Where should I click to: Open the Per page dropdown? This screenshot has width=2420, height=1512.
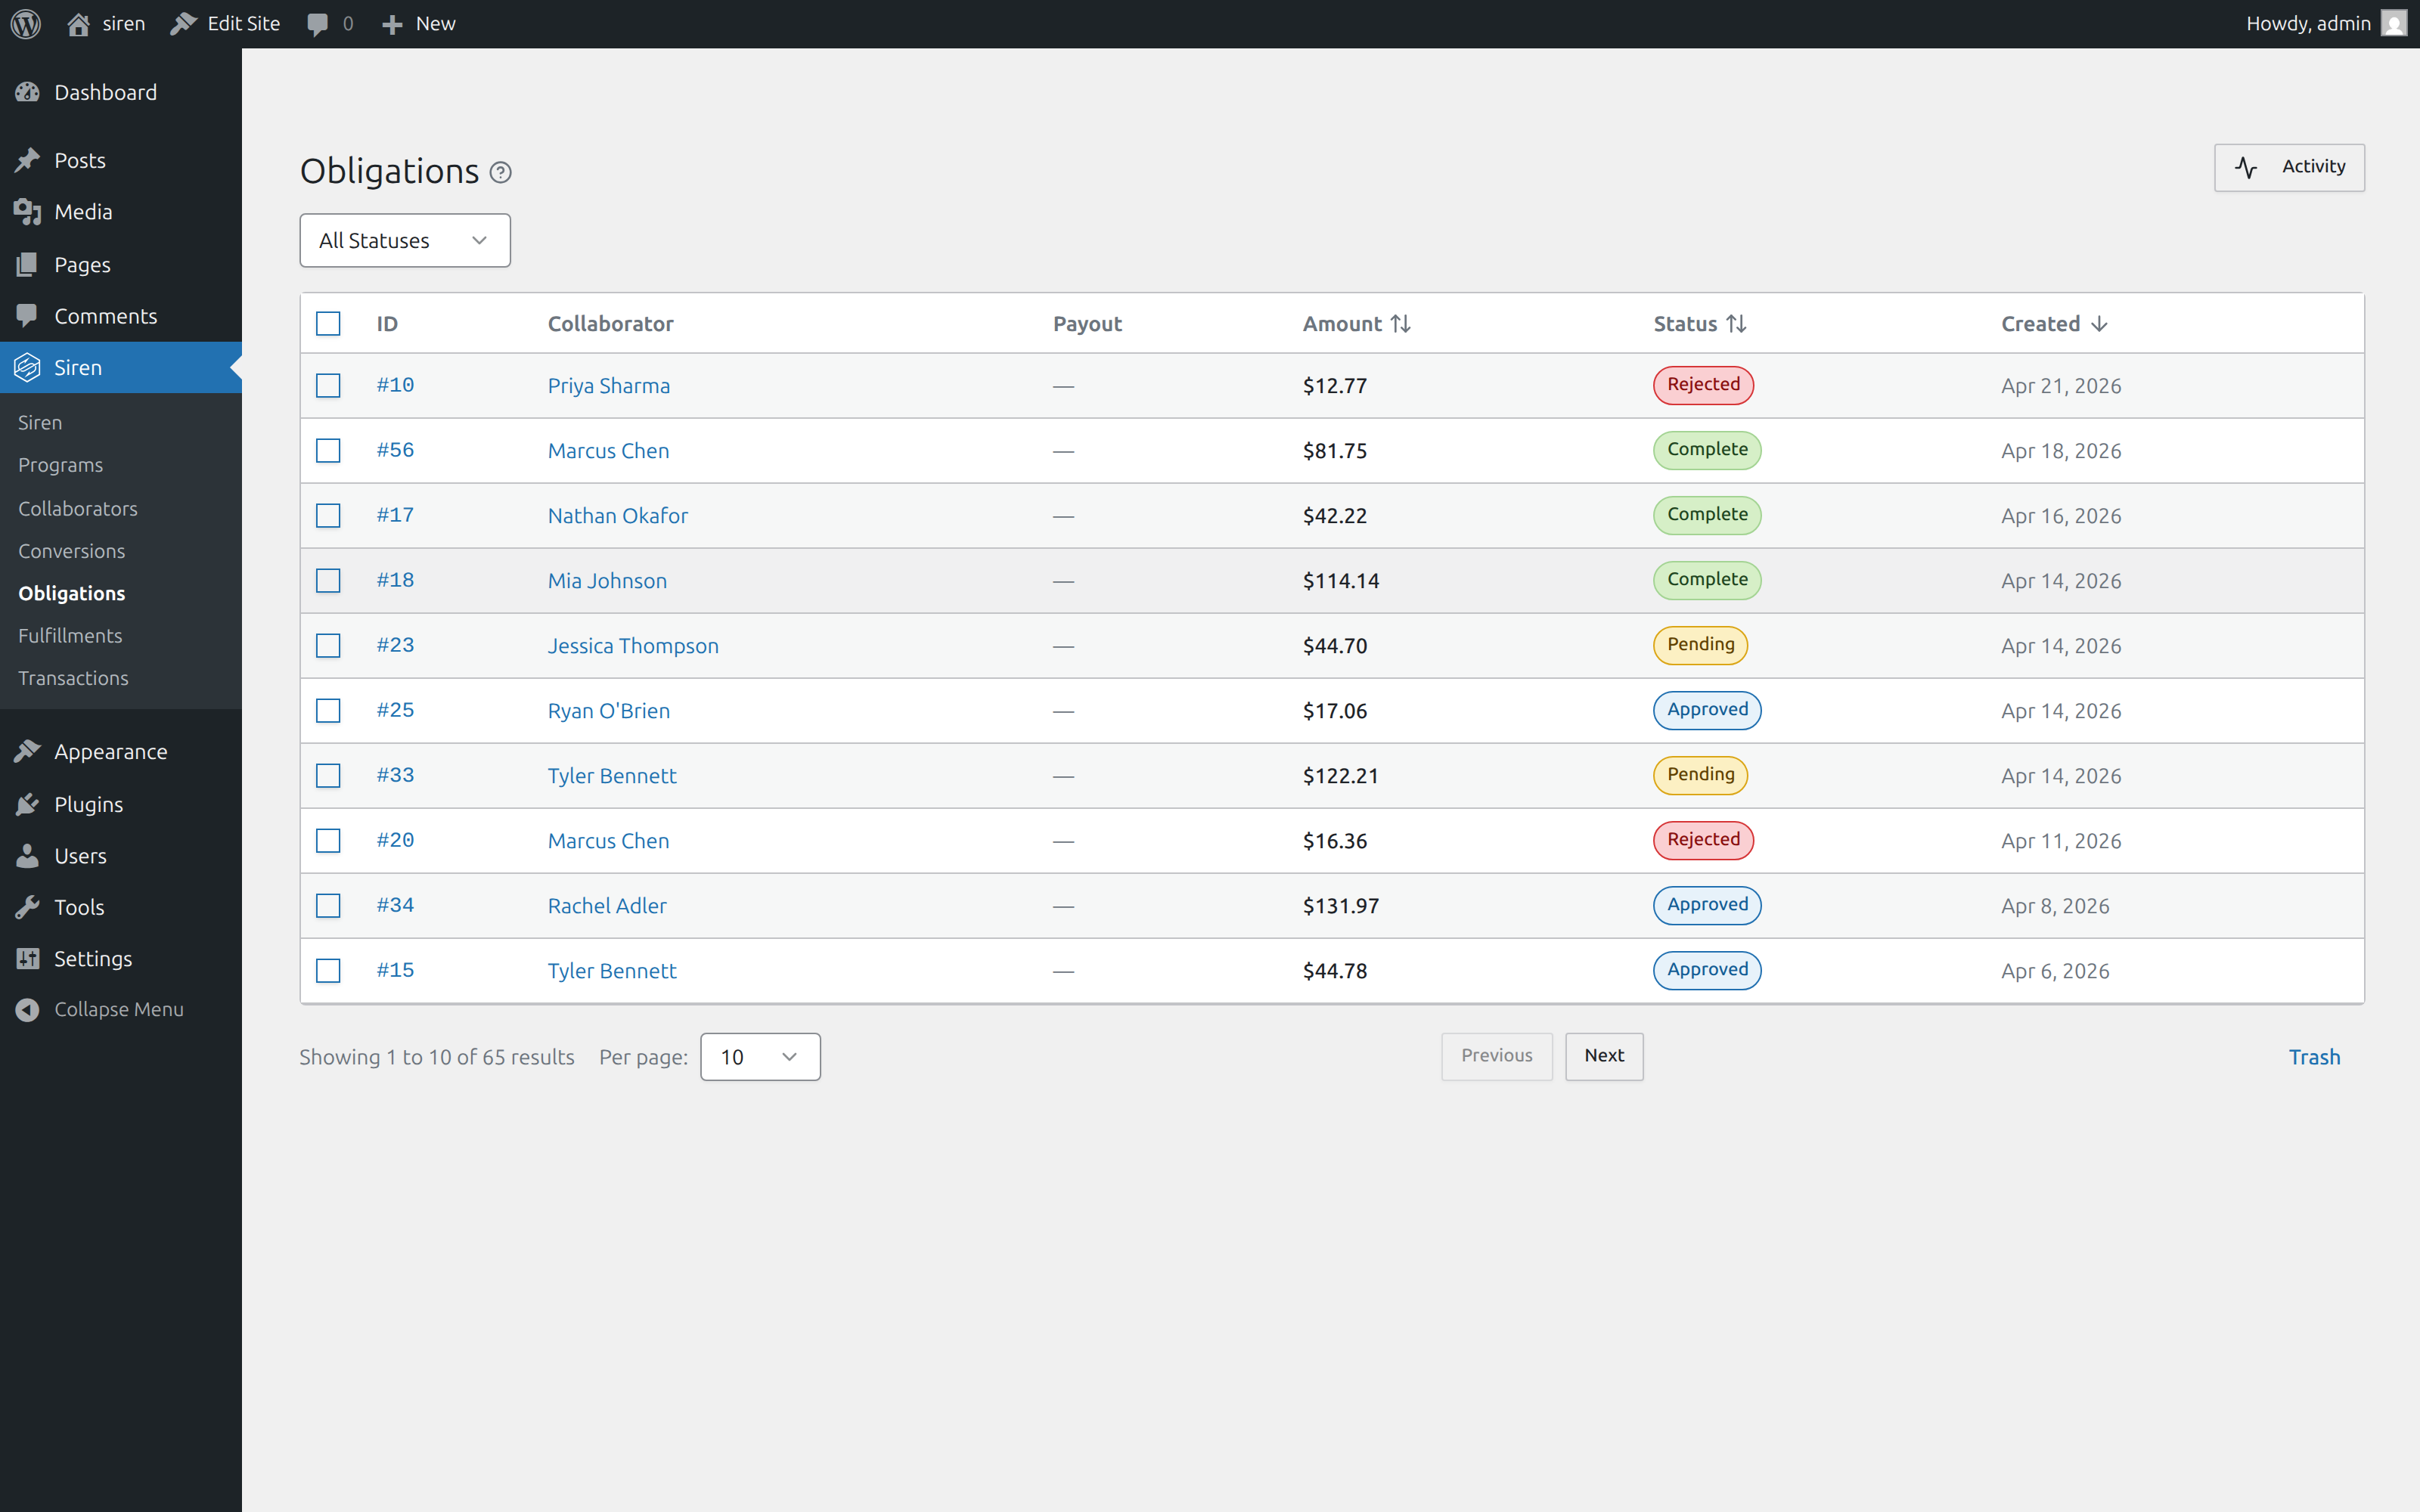[x=760, y=1056]
